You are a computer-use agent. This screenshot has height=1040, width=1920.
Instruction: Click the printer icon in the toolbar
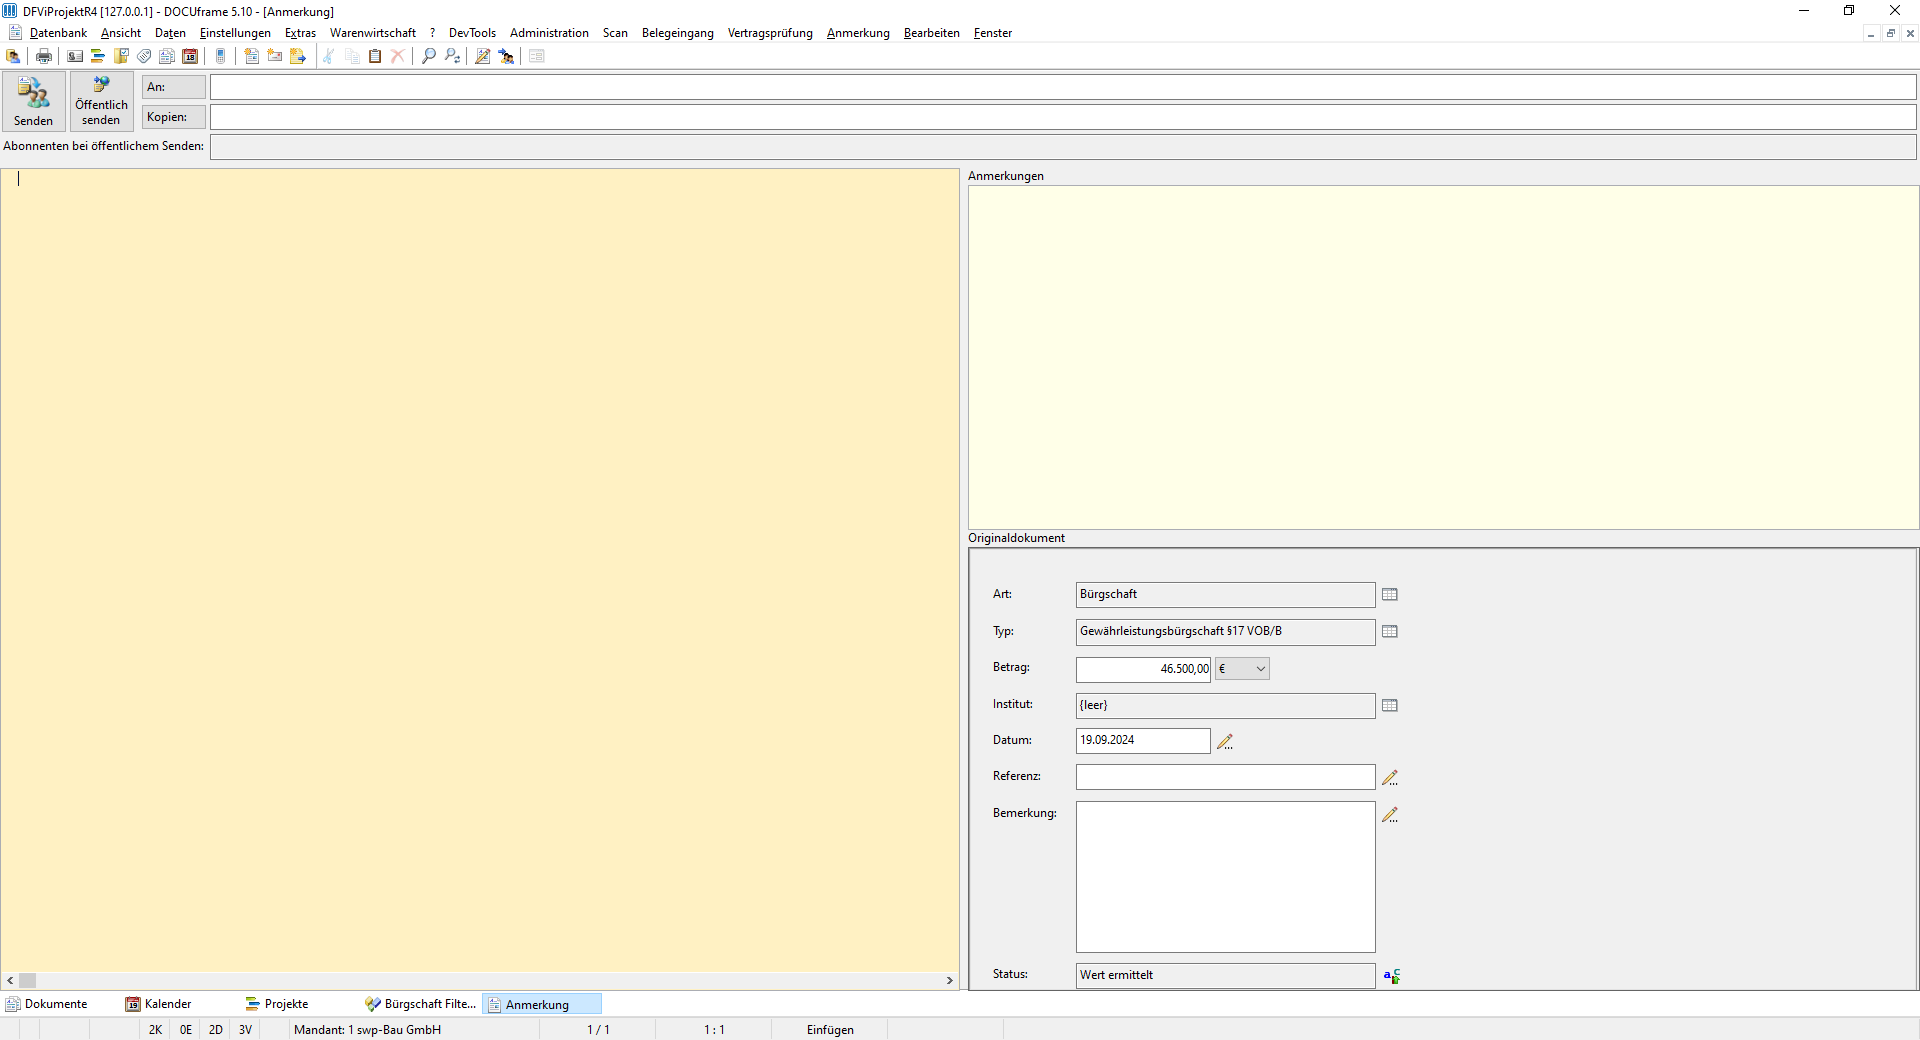(x=44, y=56)
